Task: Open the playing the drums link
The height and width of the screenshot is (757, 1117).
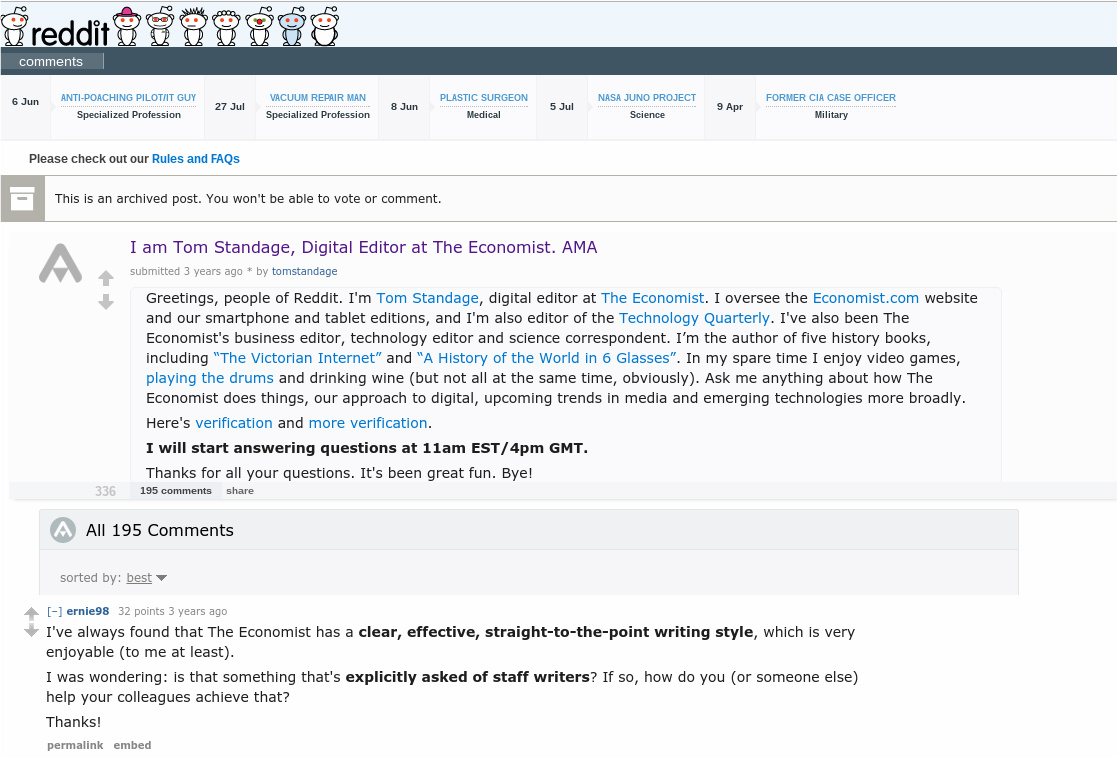Action: point(209,377)
